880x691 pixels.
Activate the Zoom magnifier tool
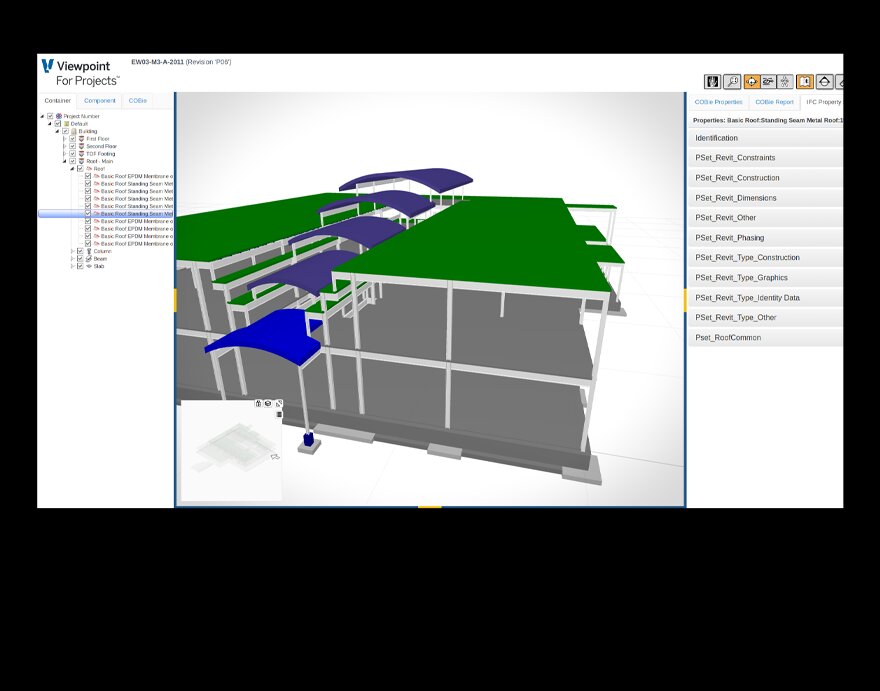click(731, 81)
